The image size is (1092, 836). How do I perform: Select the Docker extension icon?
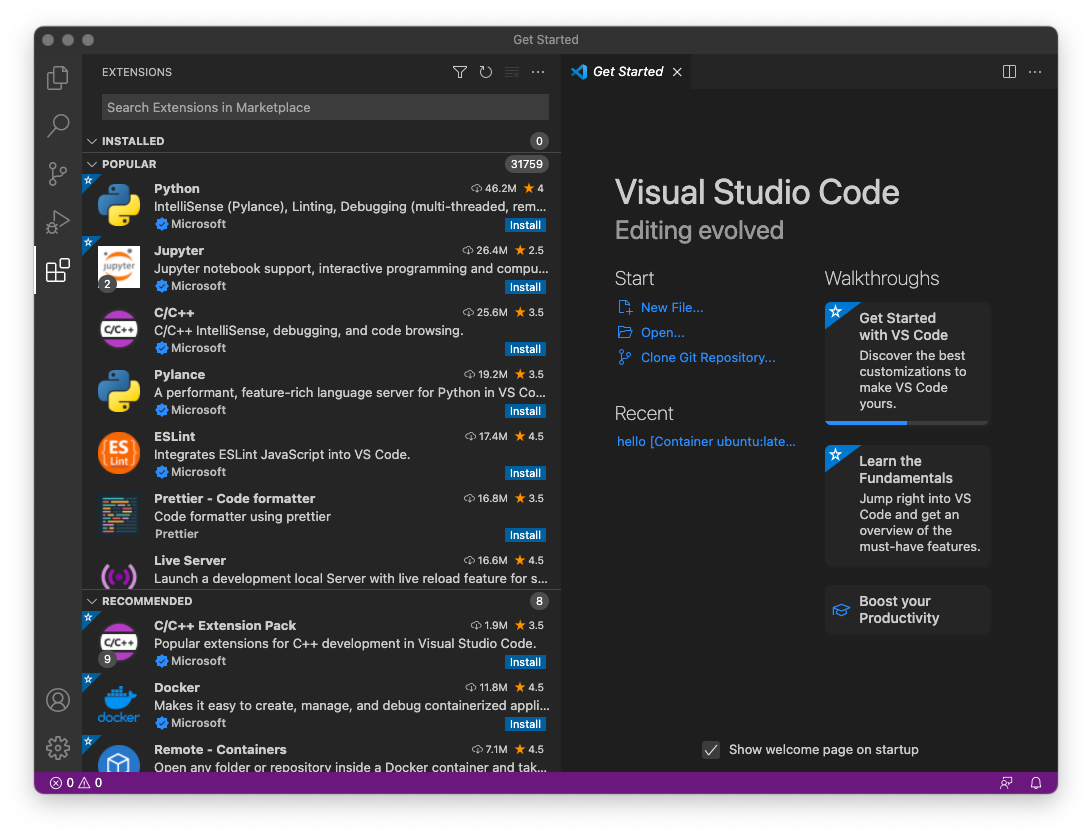[x=119, y=704]
